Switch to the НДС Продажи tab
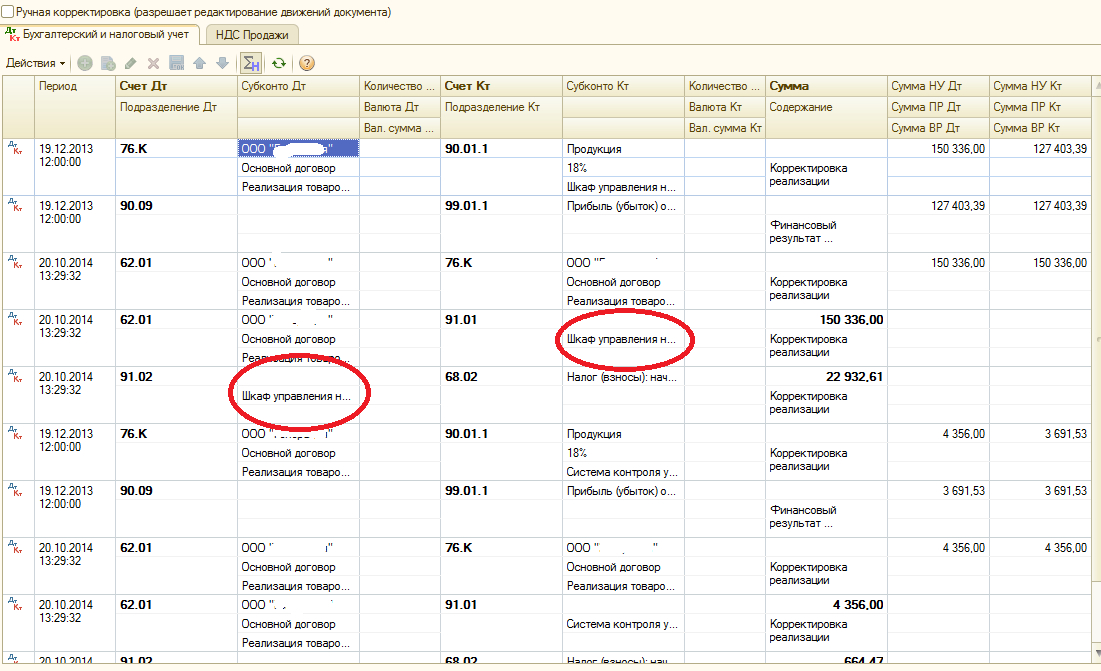Image resolution: width=1101 pixels, height=671 pixels. click(x=252, y=35)
